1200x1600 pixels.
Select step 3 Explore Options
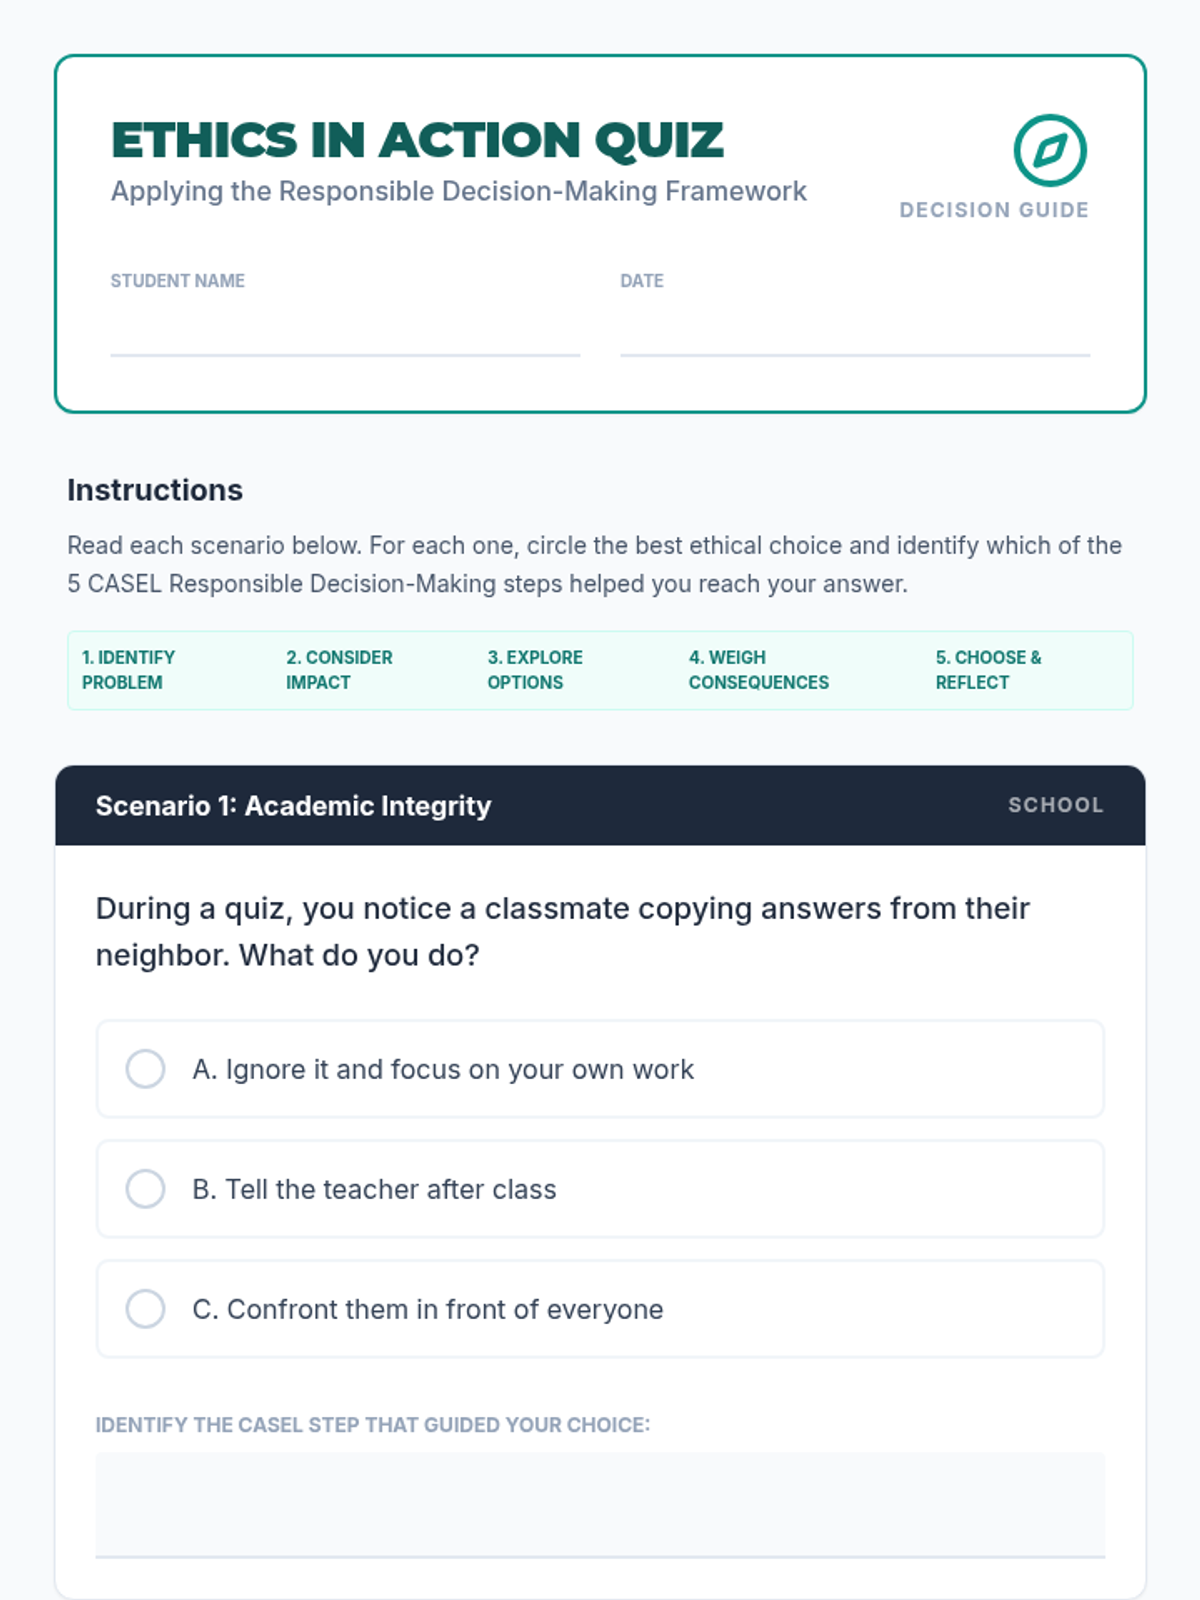[x=535, y=670]
